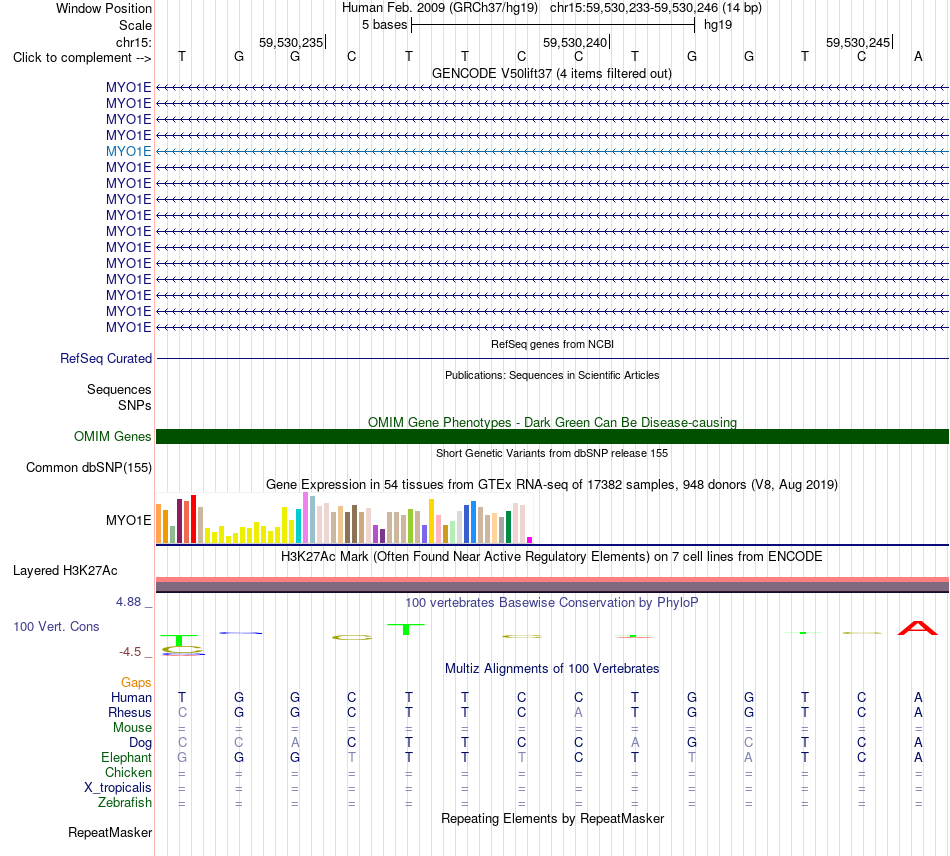Image resolution: width=950 pixels, height=856 pixels.
Task: Click the Chicken alignment row label
Action: click(128, 772)
